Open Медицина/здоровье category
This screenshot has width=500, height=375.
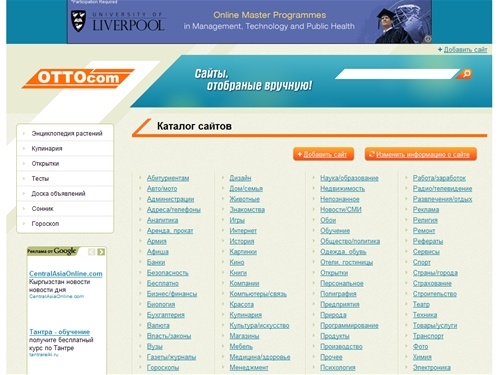point(260,357)
